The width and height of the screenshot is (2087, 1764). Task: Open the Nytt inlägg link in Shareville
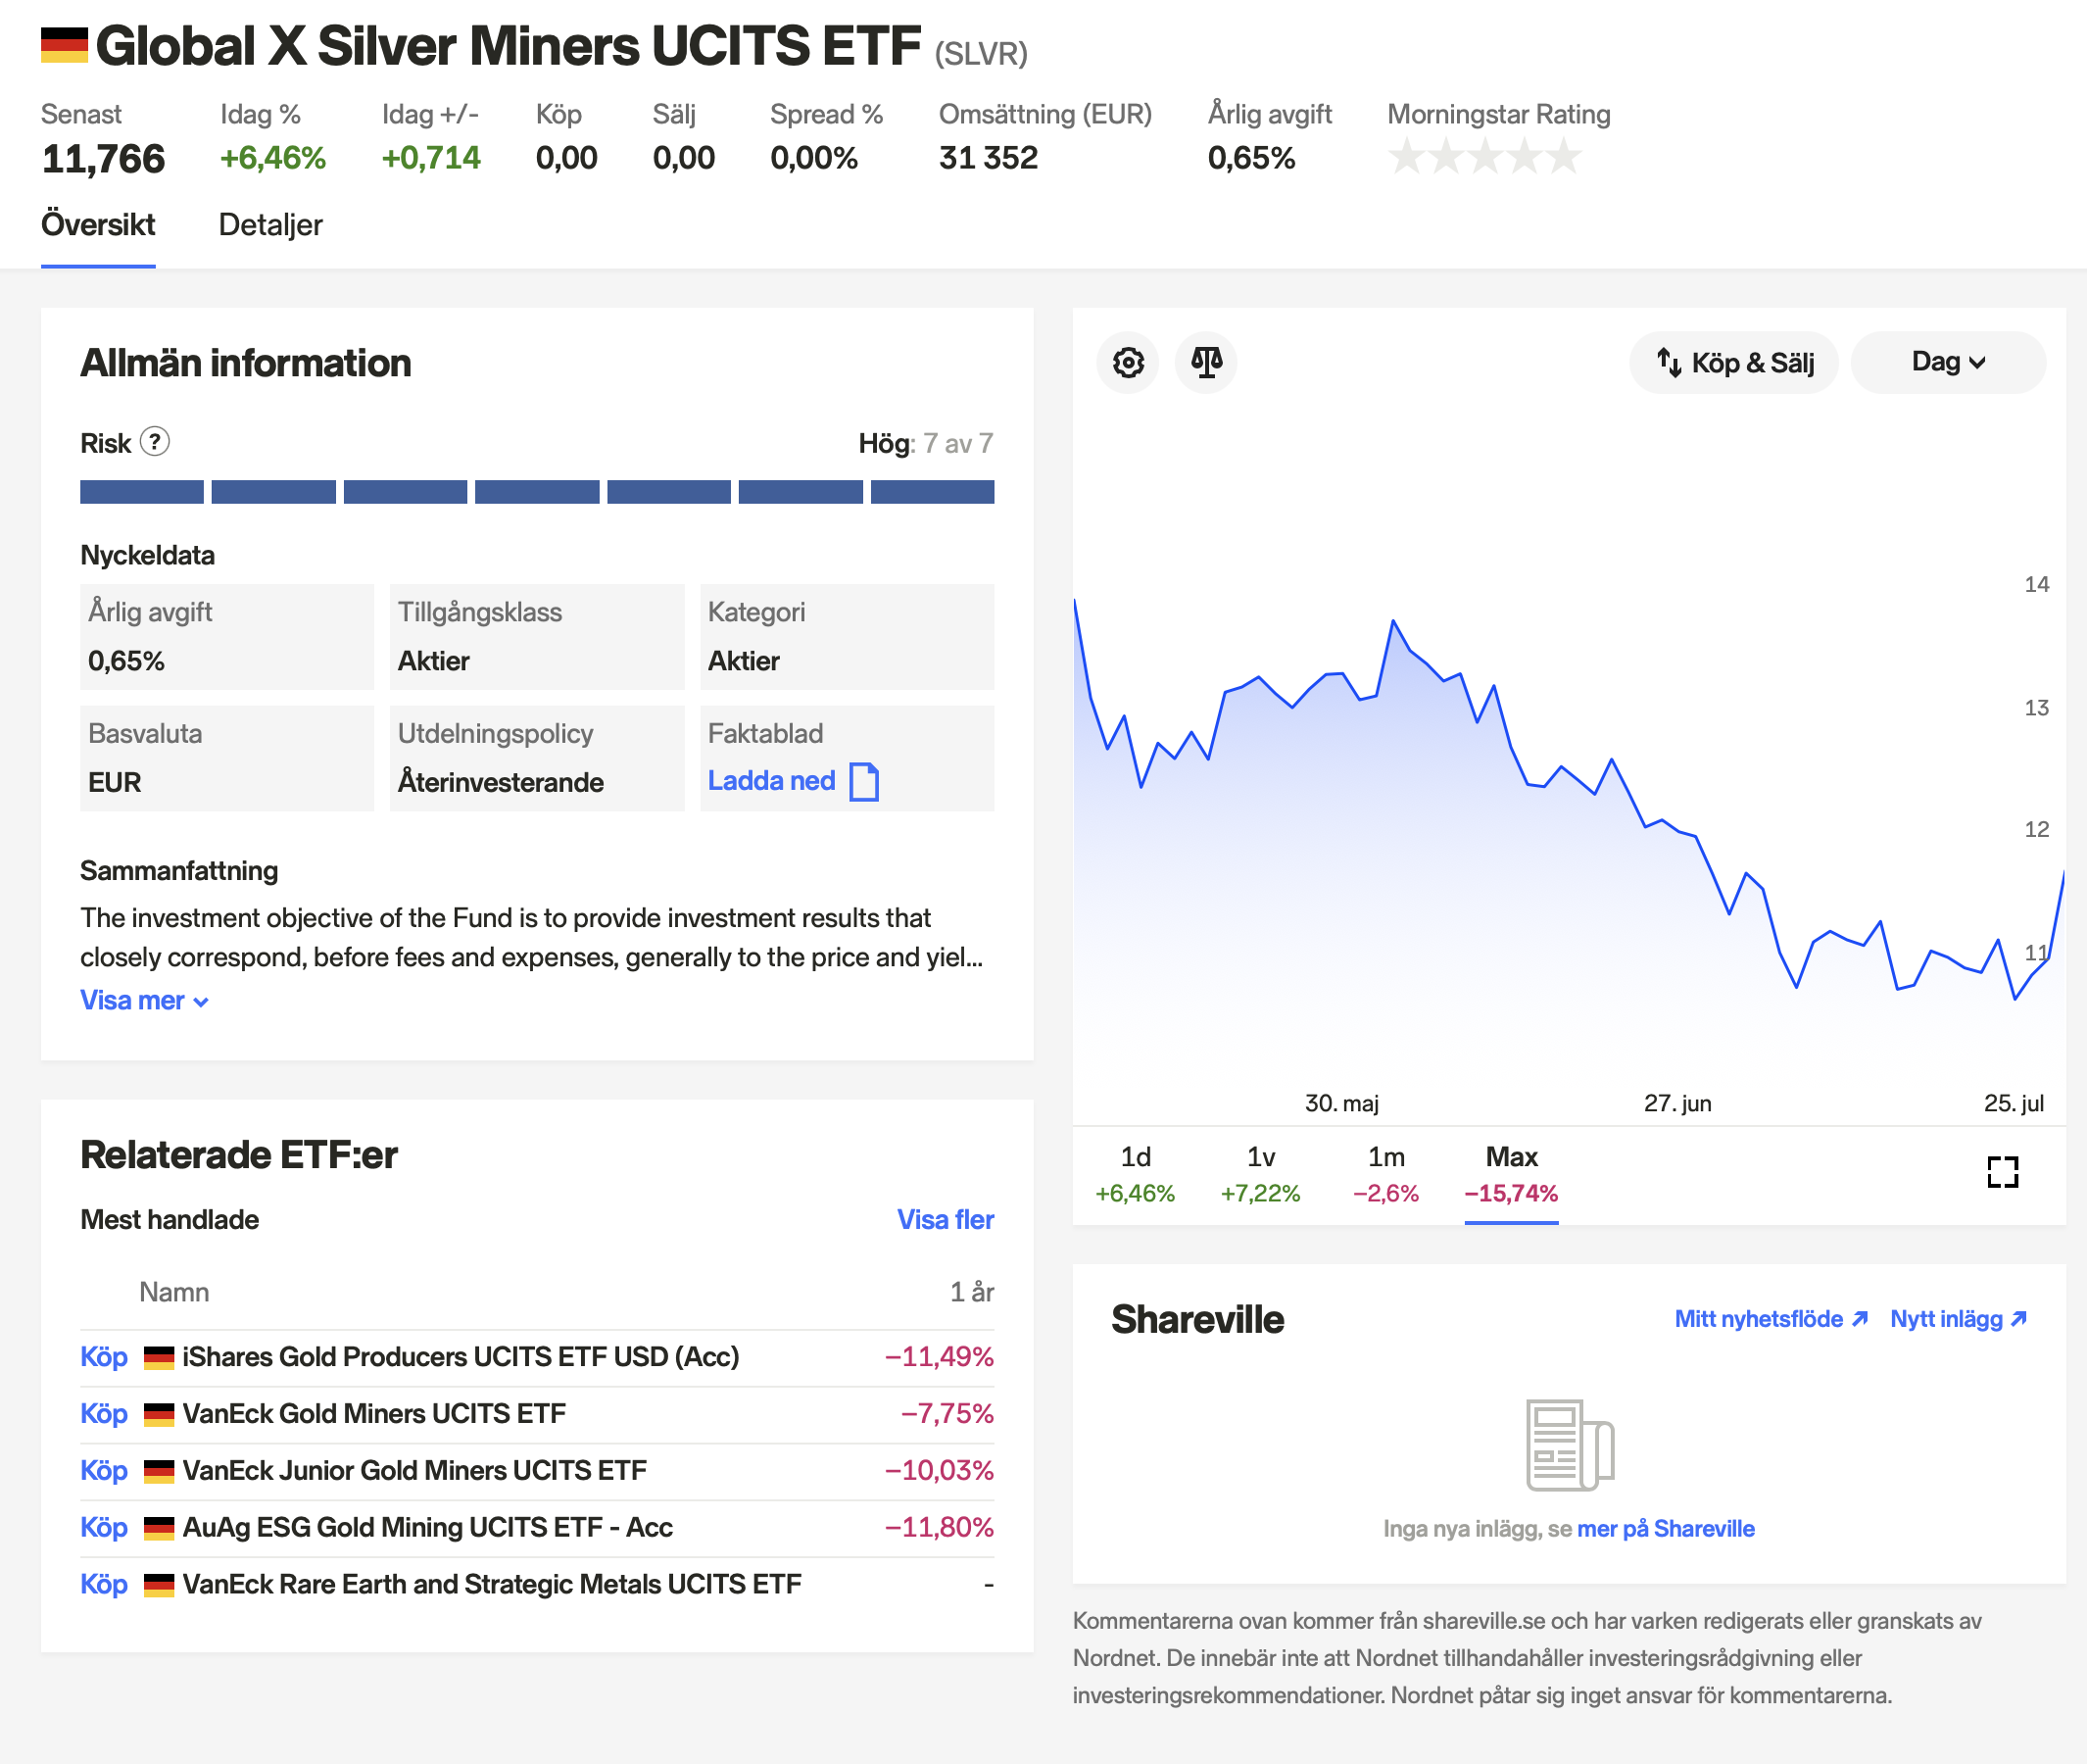(1957, 1319)
